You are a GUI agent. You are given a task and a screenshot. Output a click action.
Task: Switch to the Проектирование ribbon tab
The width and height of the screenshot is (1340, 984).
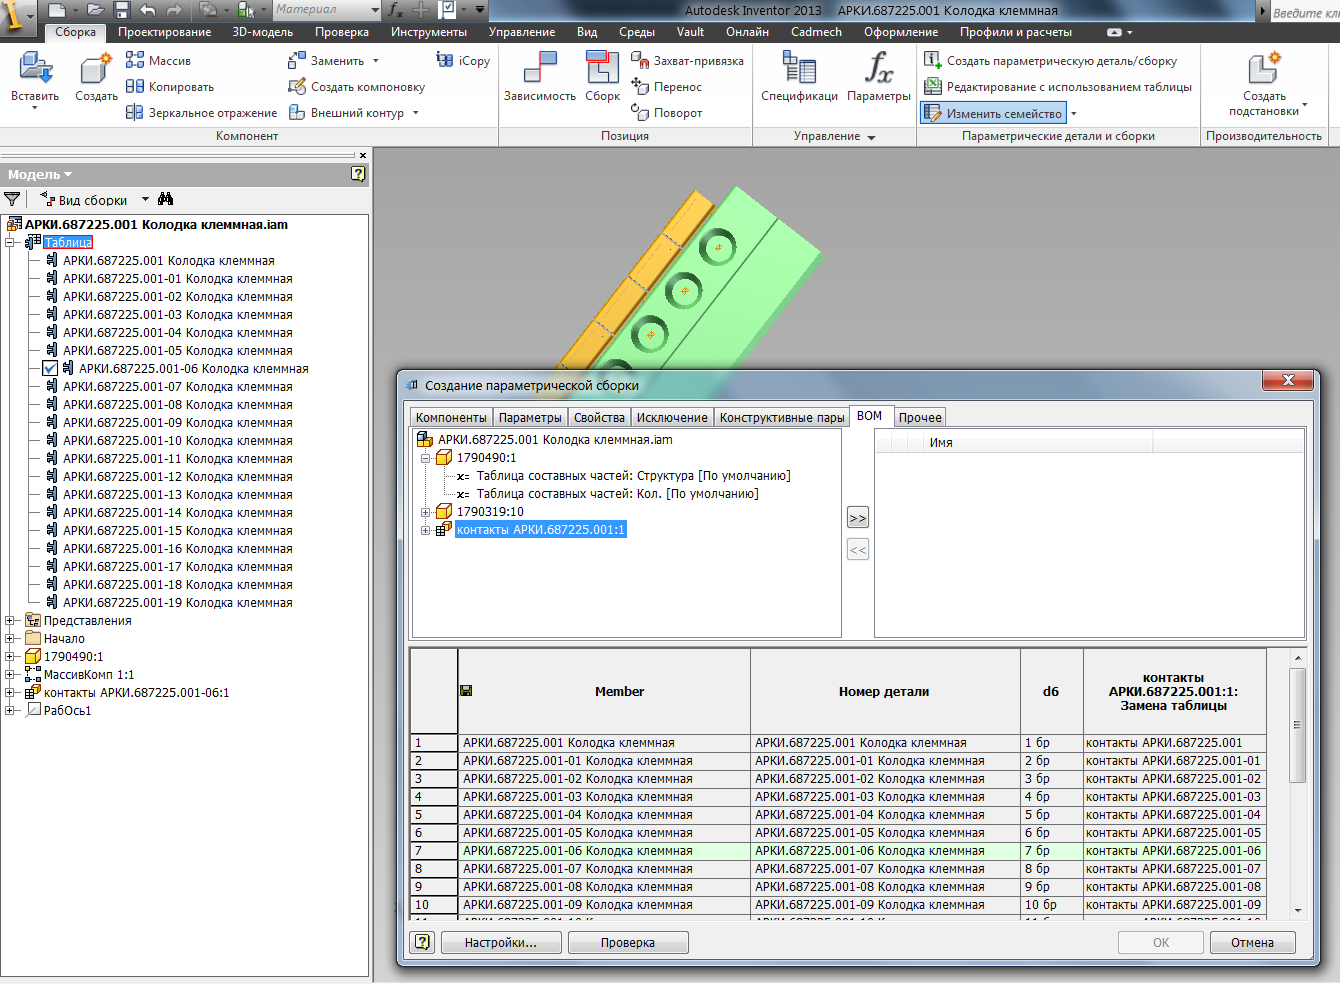[165, 32]
